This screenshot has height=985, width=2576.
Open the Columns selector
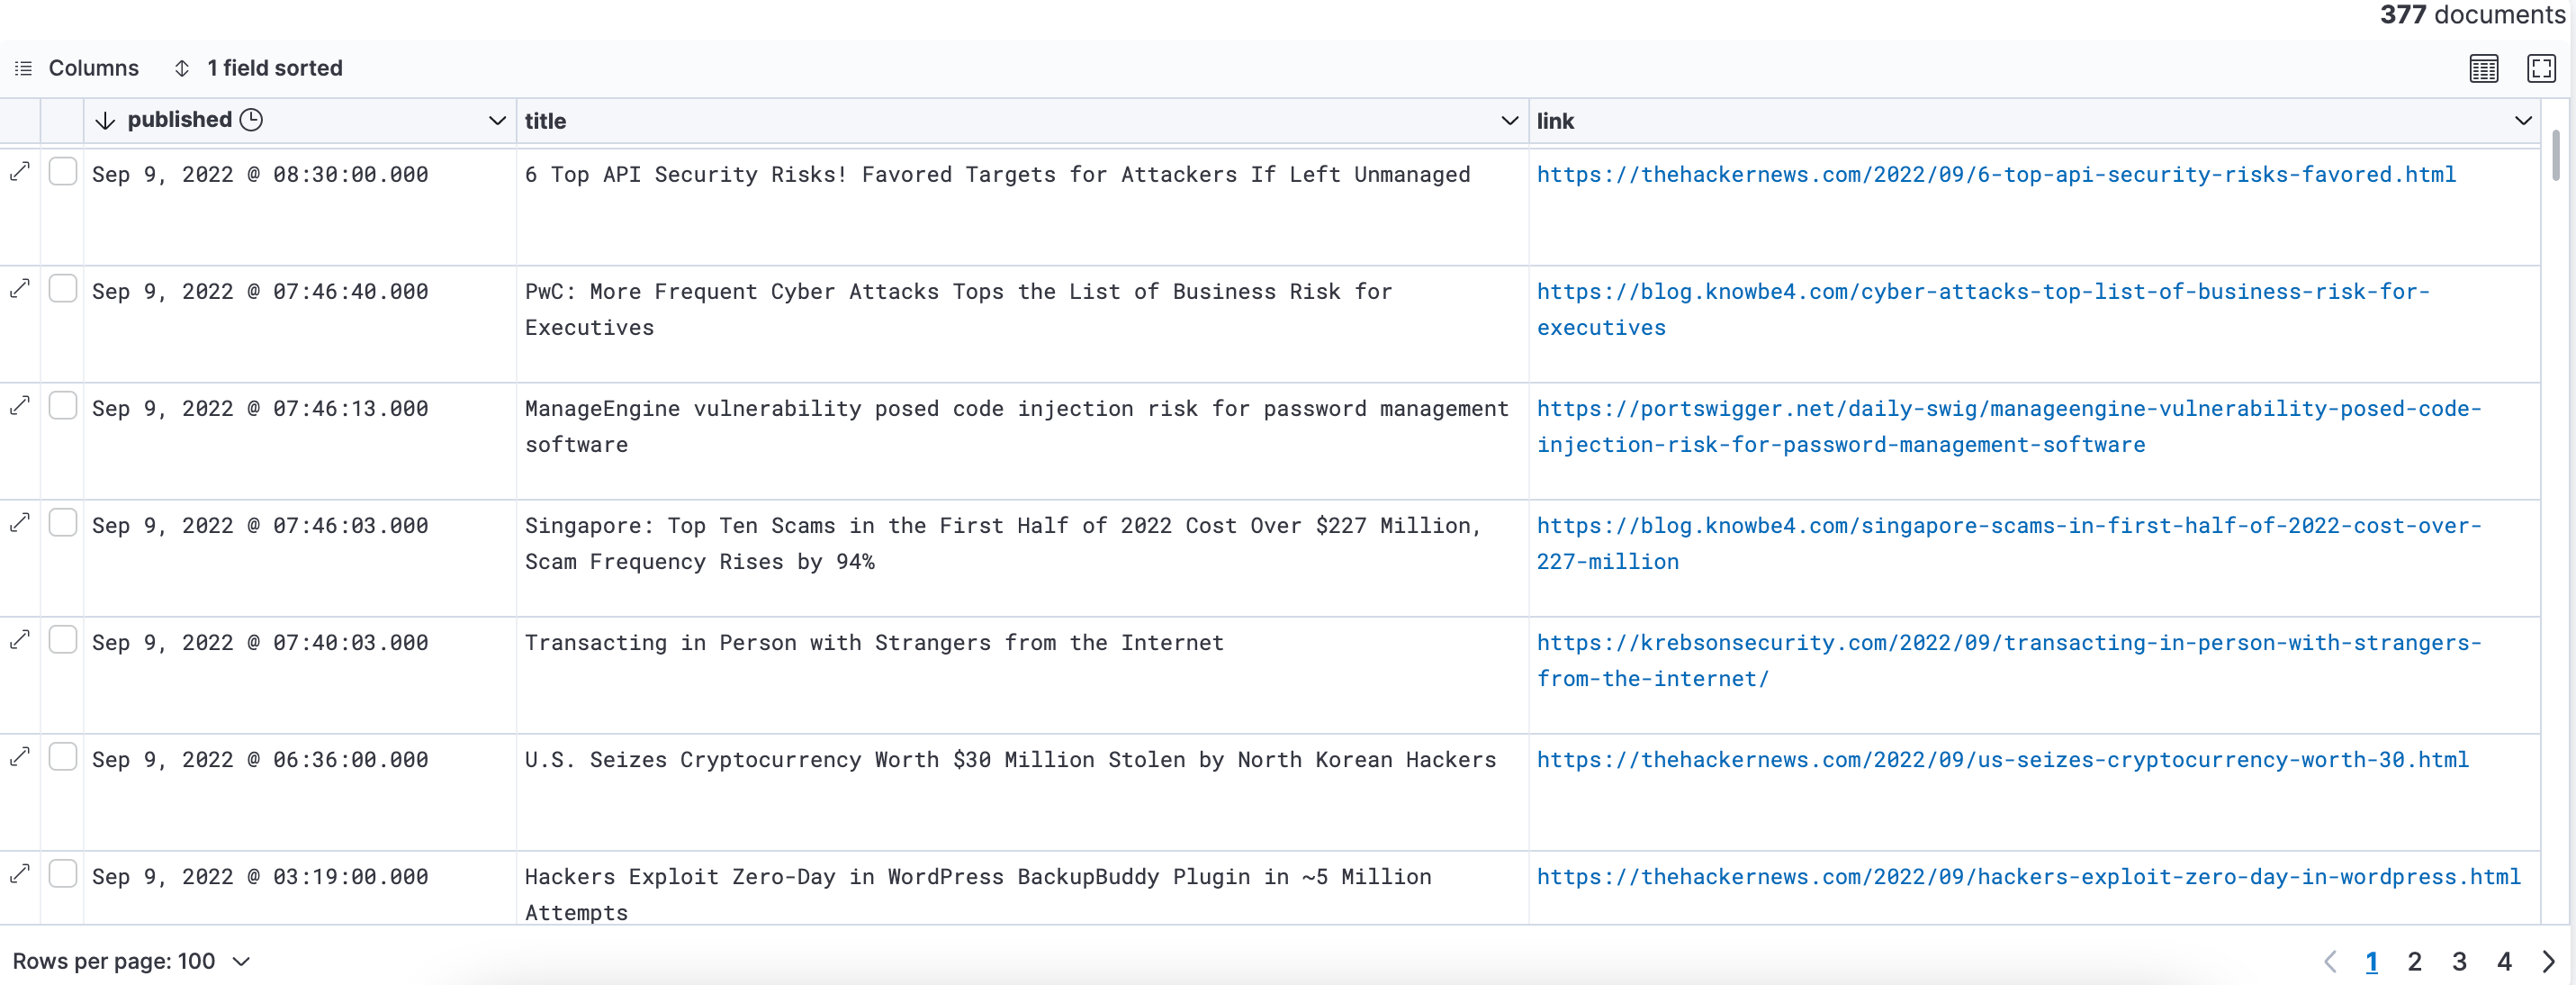tap(77, 68)
